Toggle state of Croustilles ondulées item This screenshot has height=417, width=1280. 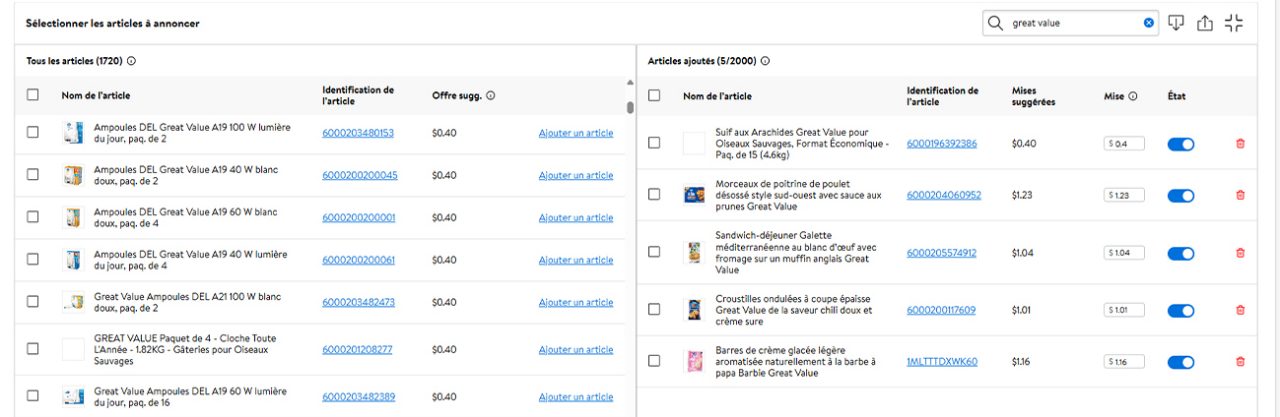click(1181, 310)
